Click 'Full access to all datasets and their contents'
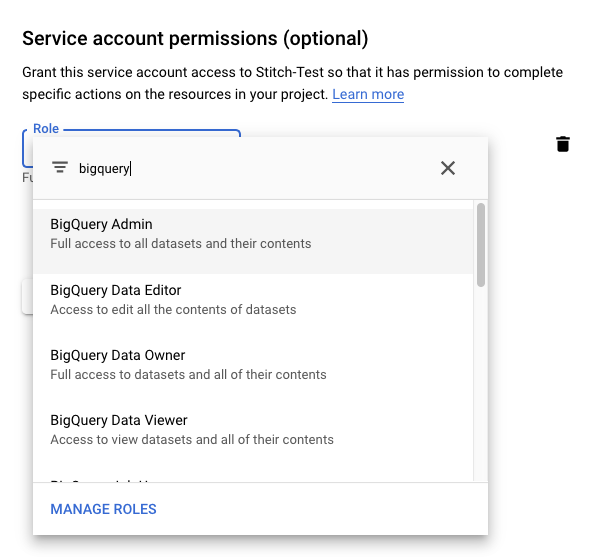This screenshot has width=592, height=559. click(181, 243)
